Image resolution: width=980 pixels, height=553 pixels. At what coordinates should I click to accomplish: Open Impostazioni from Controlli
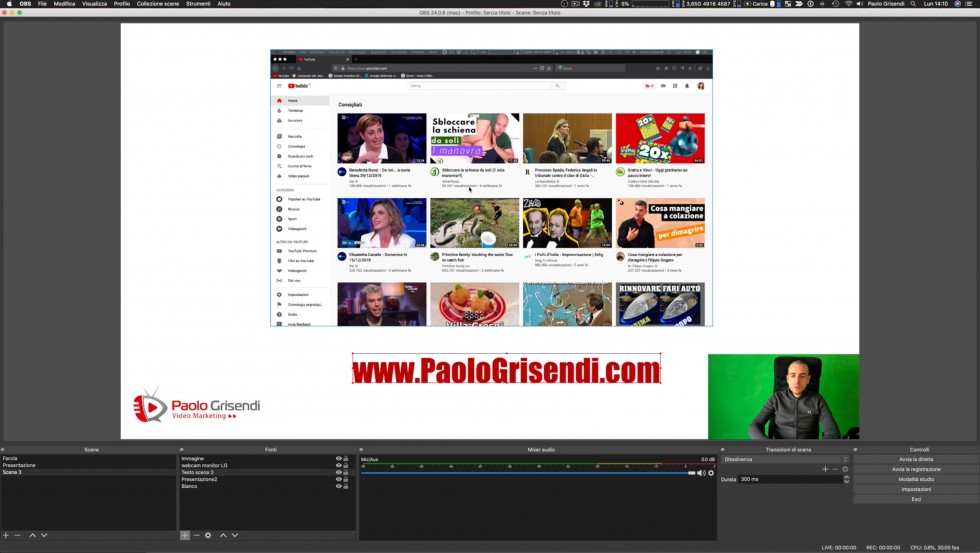(916, 489)
